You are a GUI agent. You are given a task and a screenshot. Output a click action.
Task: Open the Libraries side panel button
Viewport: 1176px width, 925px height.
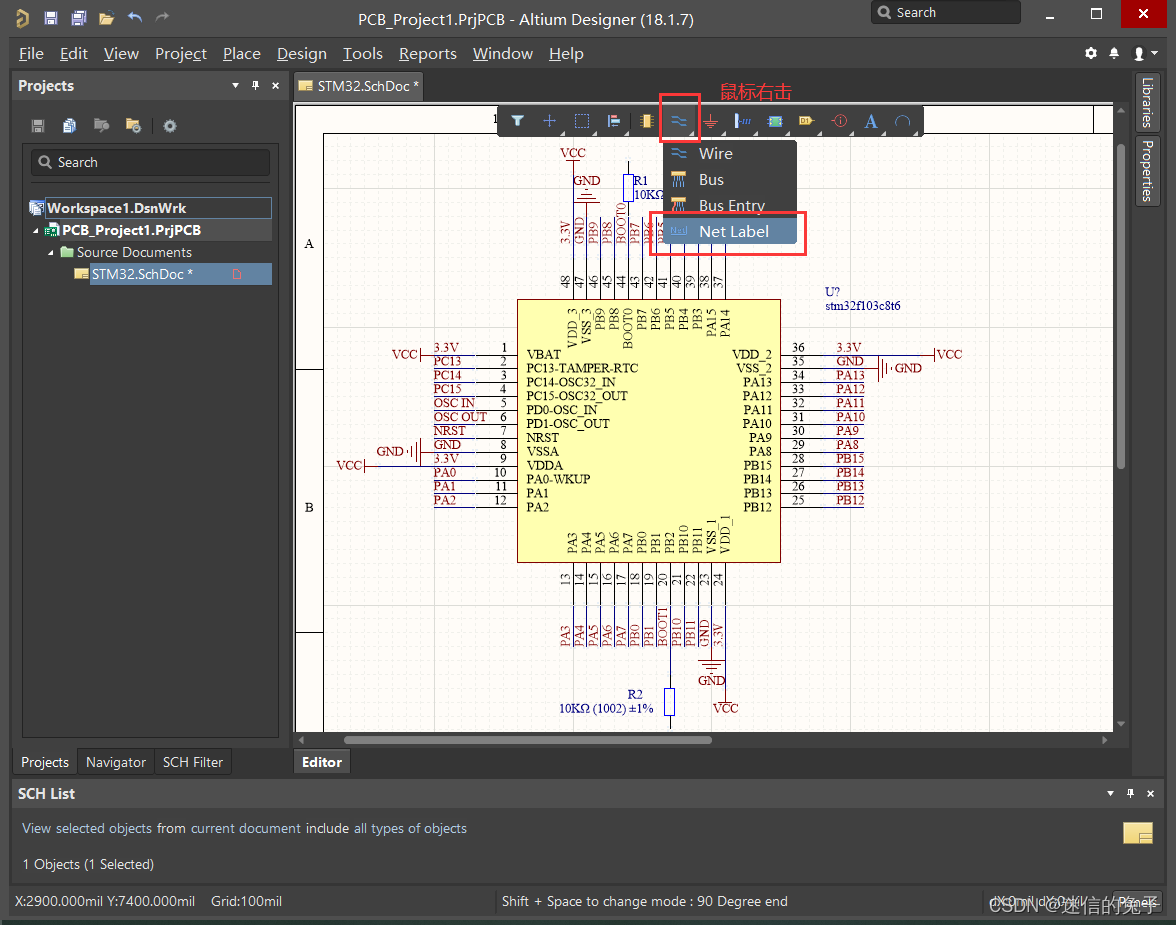[x=1147, y=102]
